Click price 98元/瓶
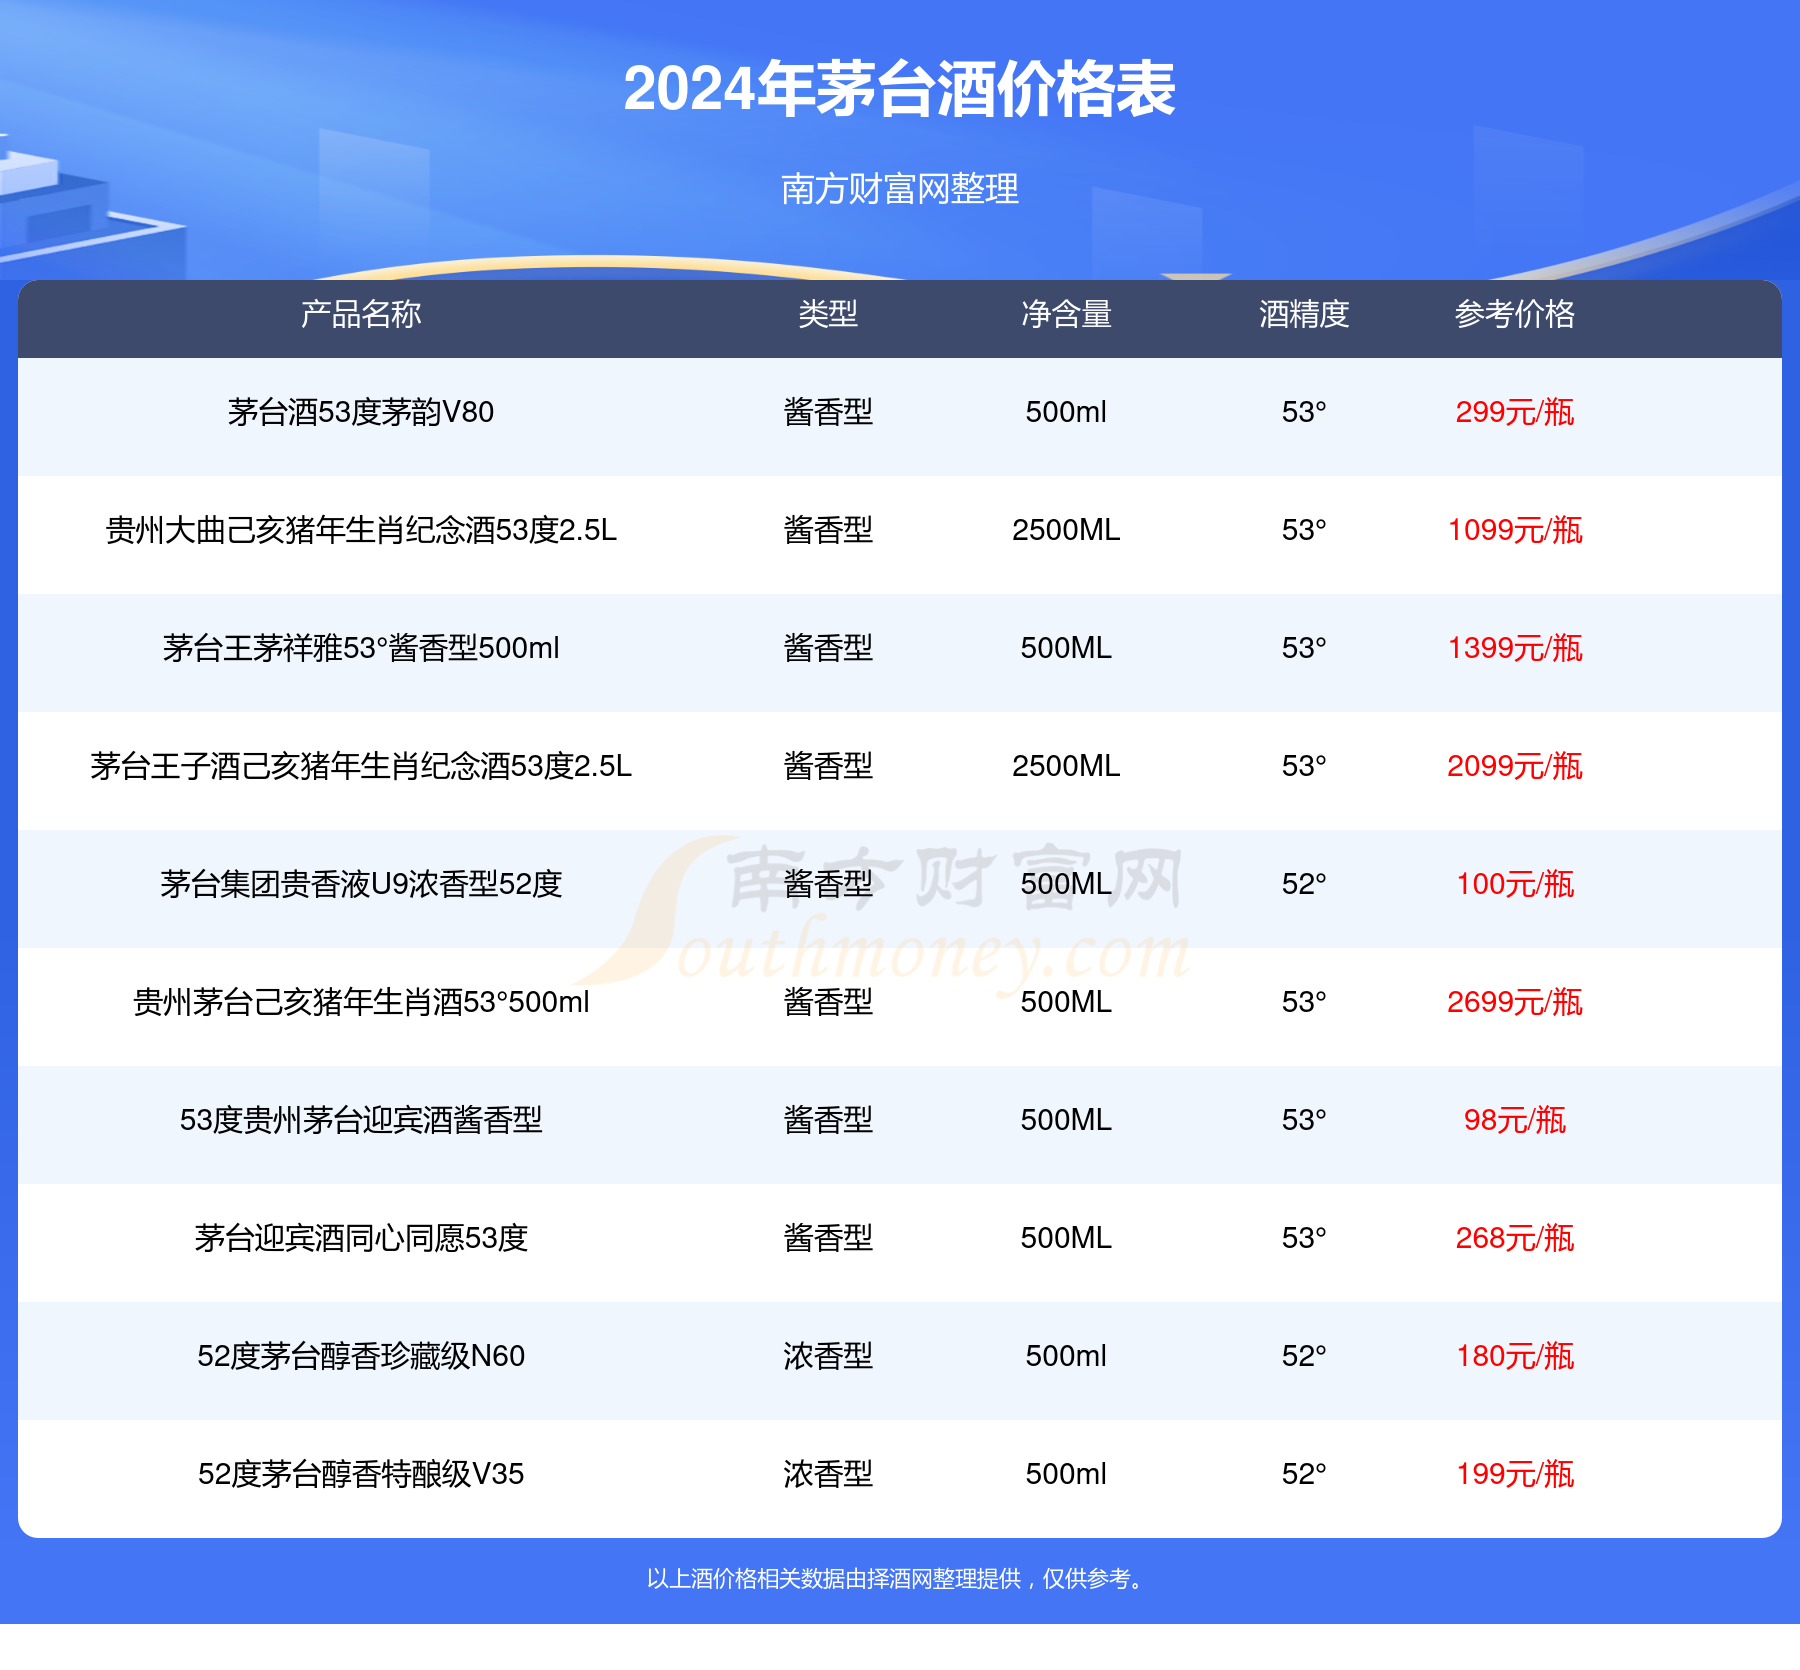 coord(1515,1120)
